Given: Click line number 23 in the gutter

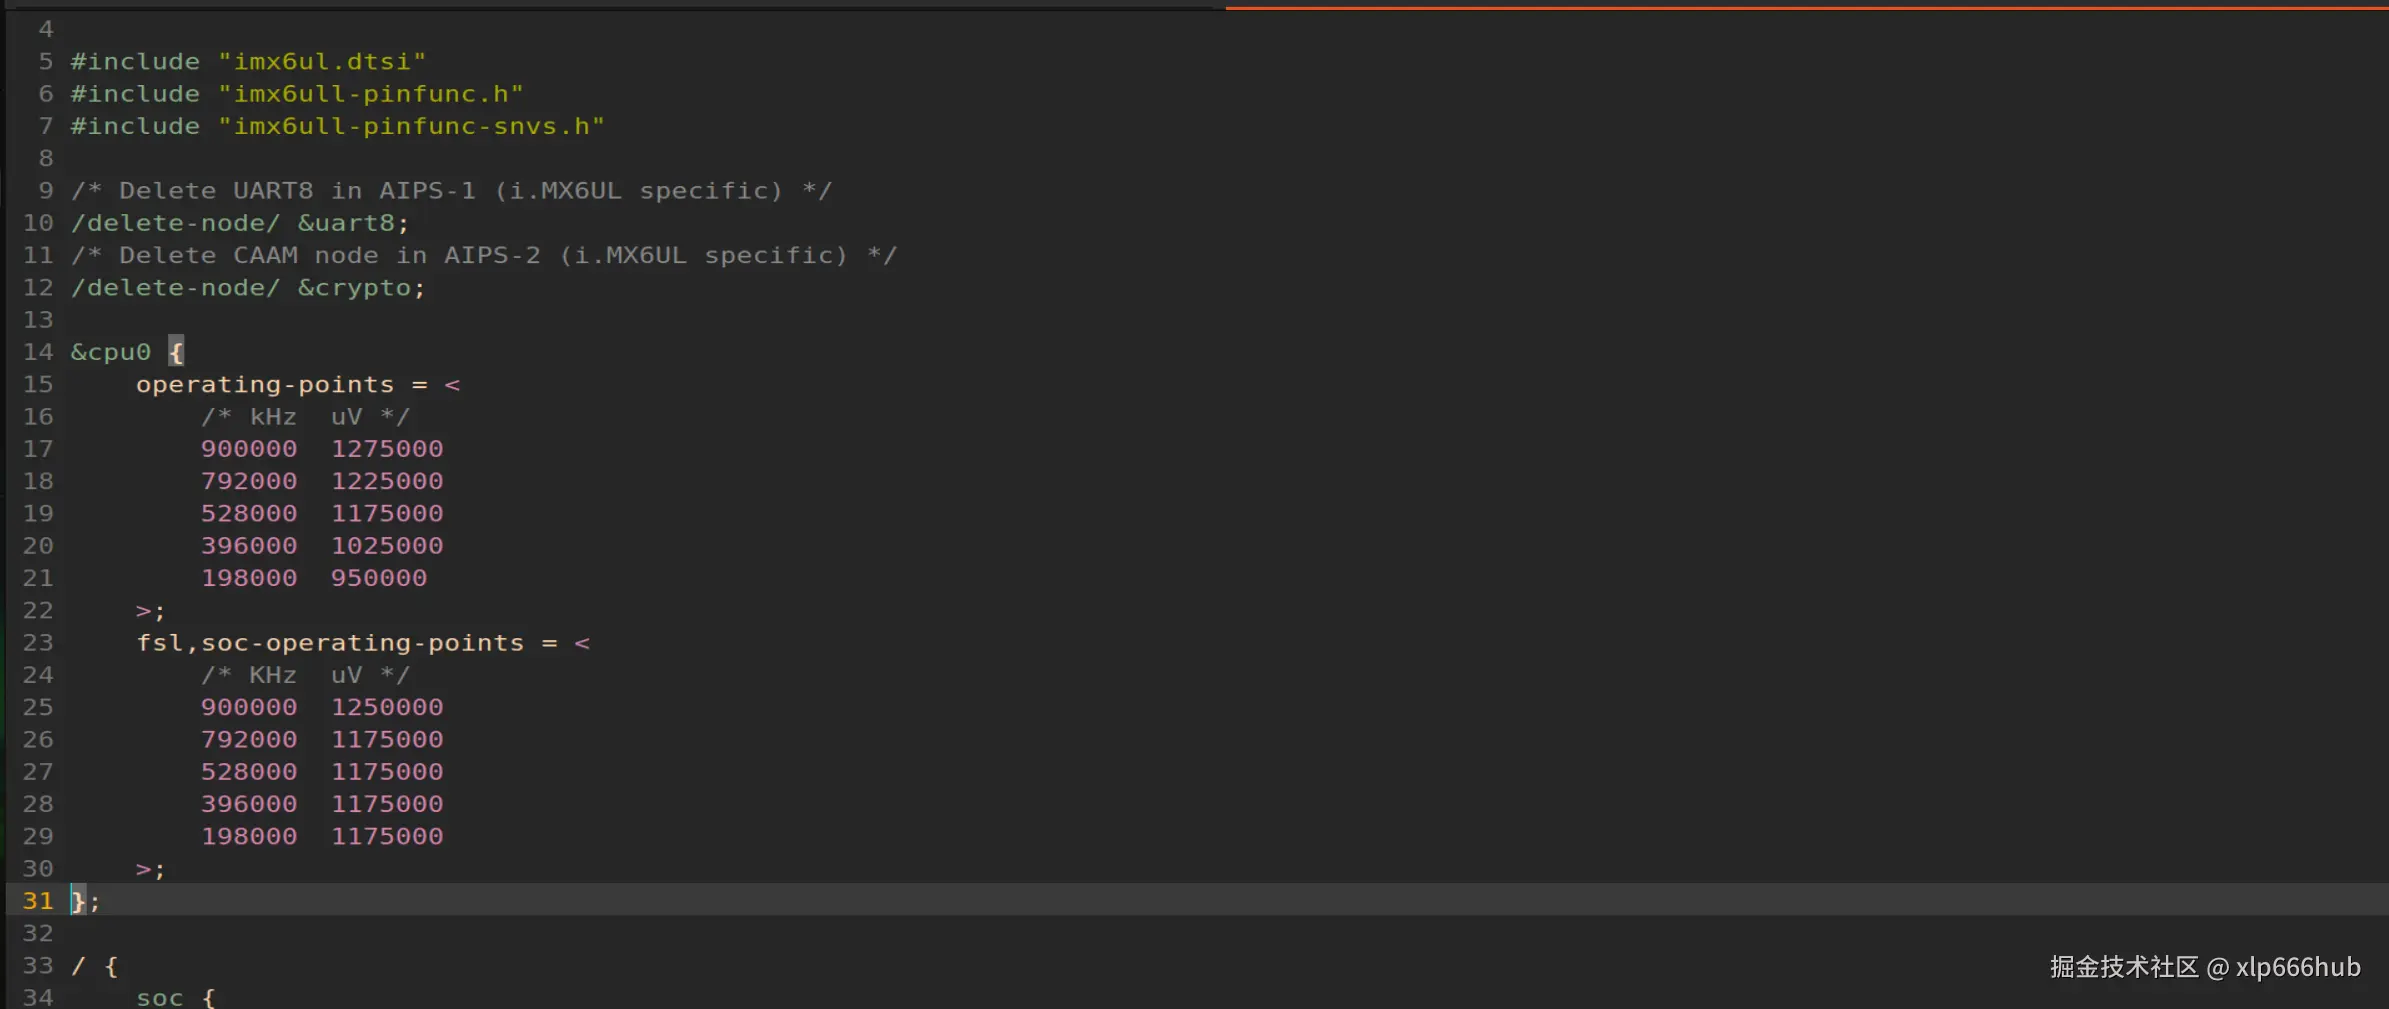Looking at the screenshot, I should [x=38, y=643].
